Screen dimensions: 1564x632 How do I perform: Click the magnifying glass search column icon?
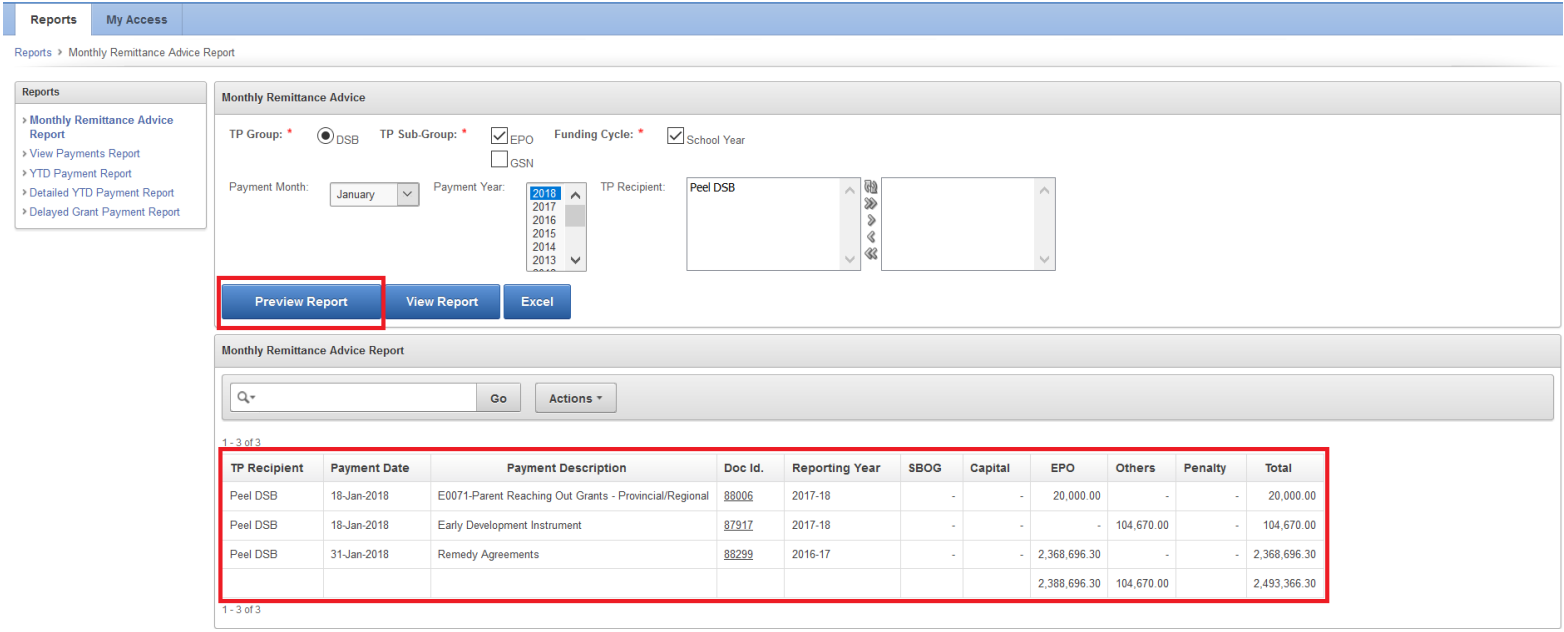[244, 398]
